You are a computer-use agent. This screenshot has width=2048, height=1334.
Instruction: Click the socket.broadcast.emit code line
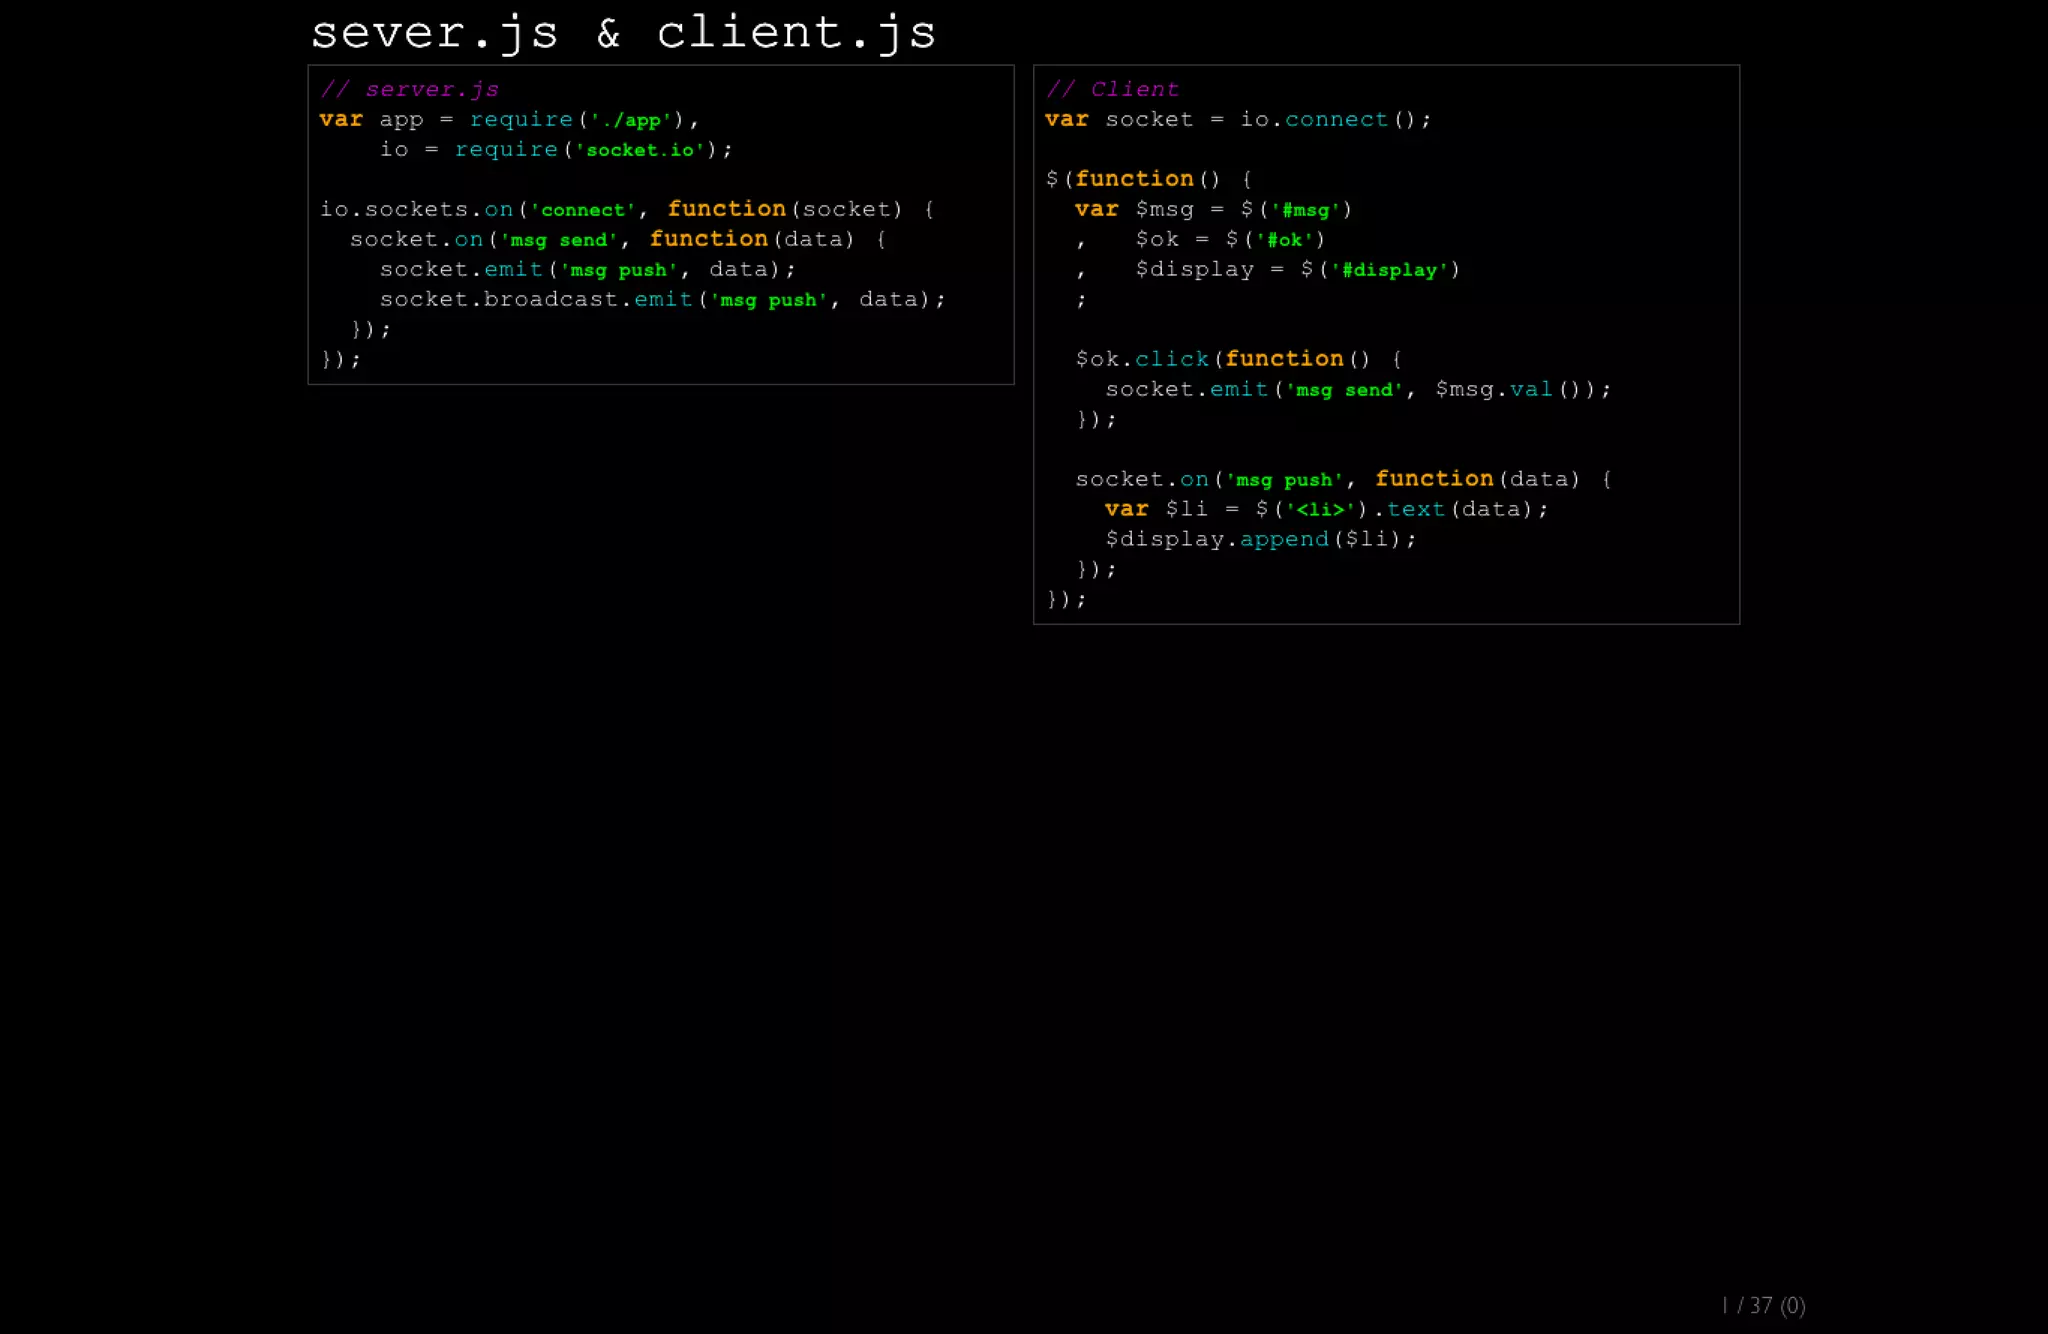click(661, 300)
